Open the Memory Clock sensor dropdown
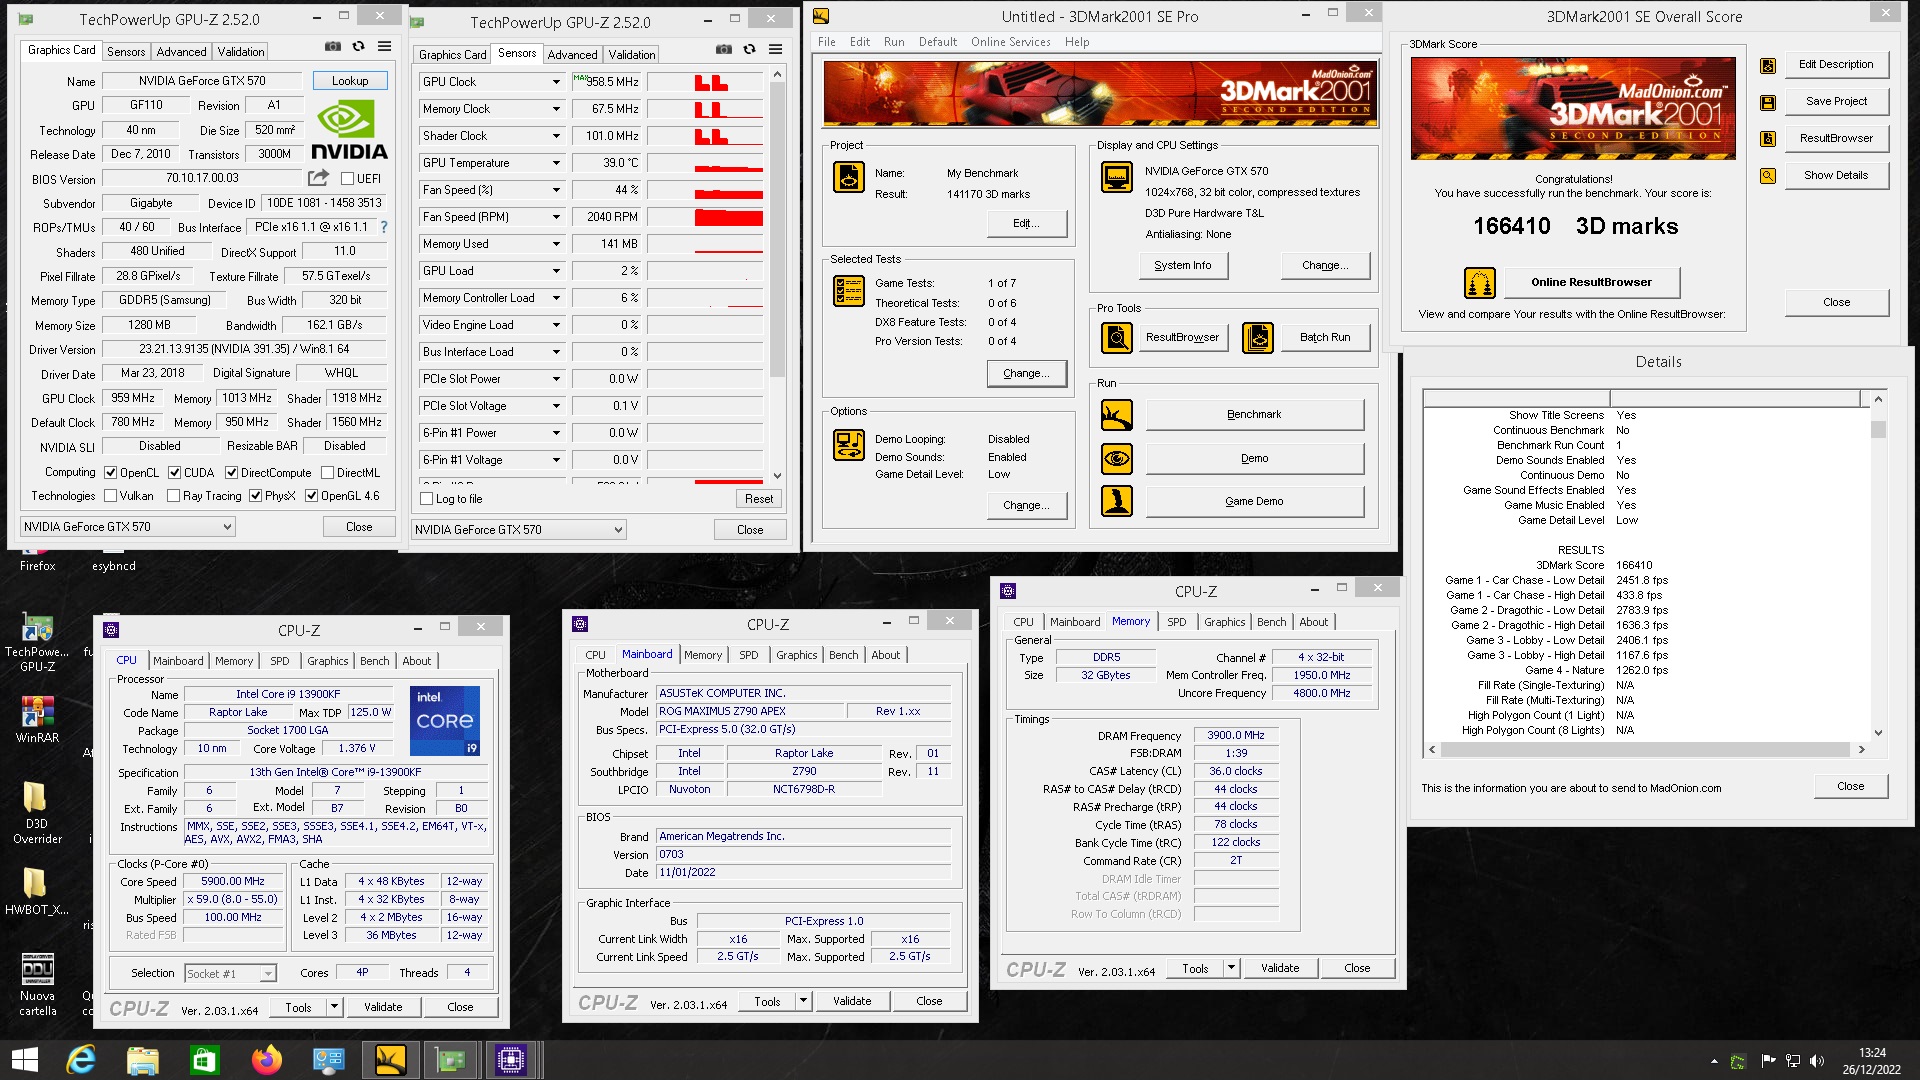This screenshot has height=1080, width=1920. (x=556, y=109)
